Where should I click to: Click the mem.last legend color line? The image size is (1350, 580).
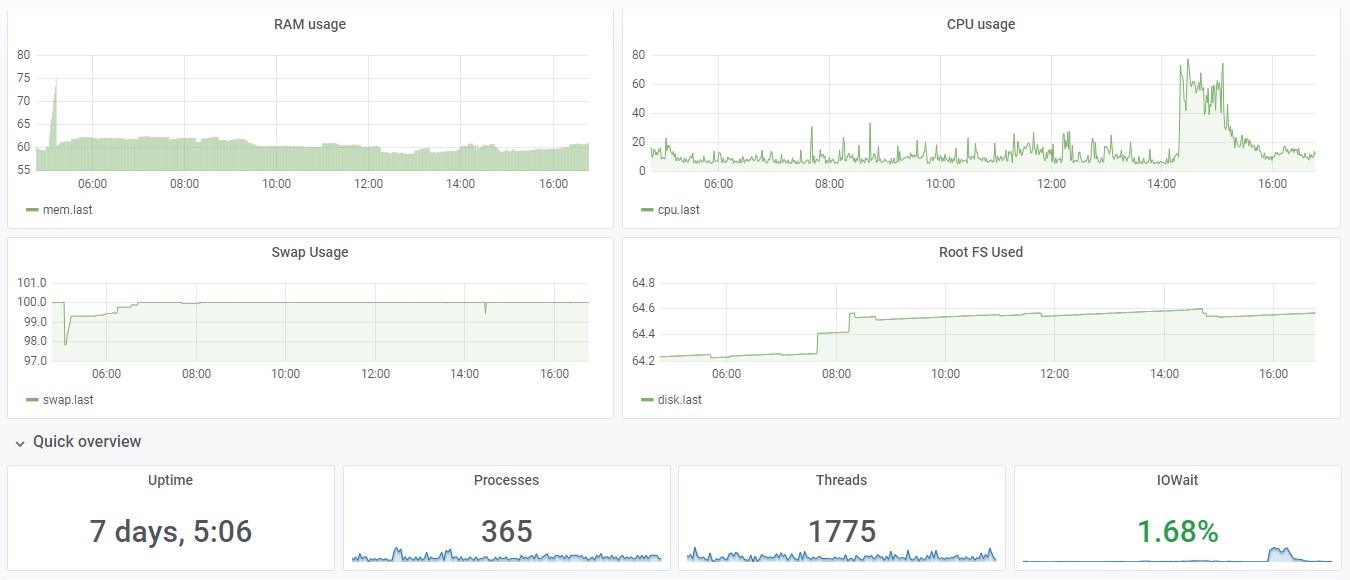point(33,210)
